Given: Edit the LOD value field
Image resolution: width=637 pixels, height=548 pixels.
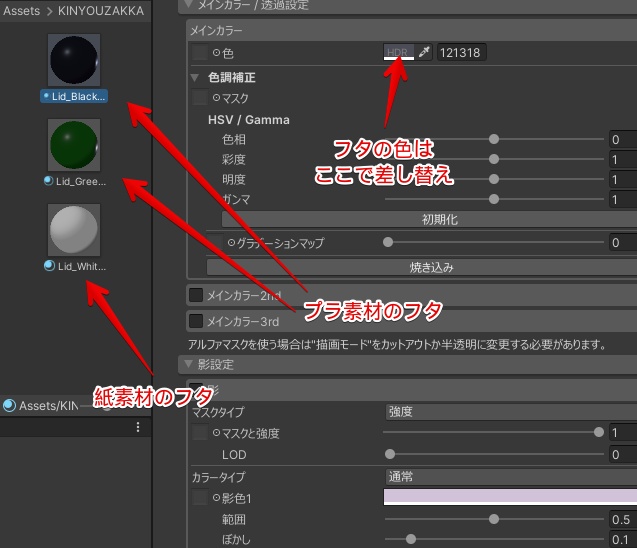Looking at the screenshot, I should pos(623,454).
